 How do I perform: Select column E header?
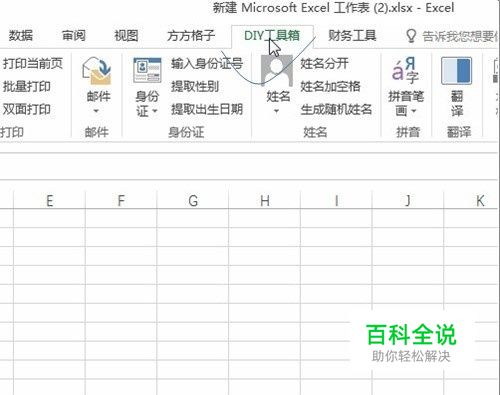49,201
